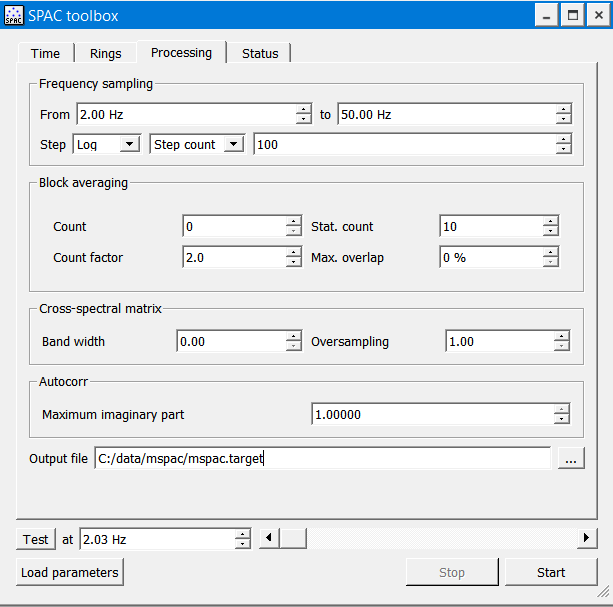Increase the Max. overlap percentage
This screenshot has width=613, height=607.
point(550,252)
